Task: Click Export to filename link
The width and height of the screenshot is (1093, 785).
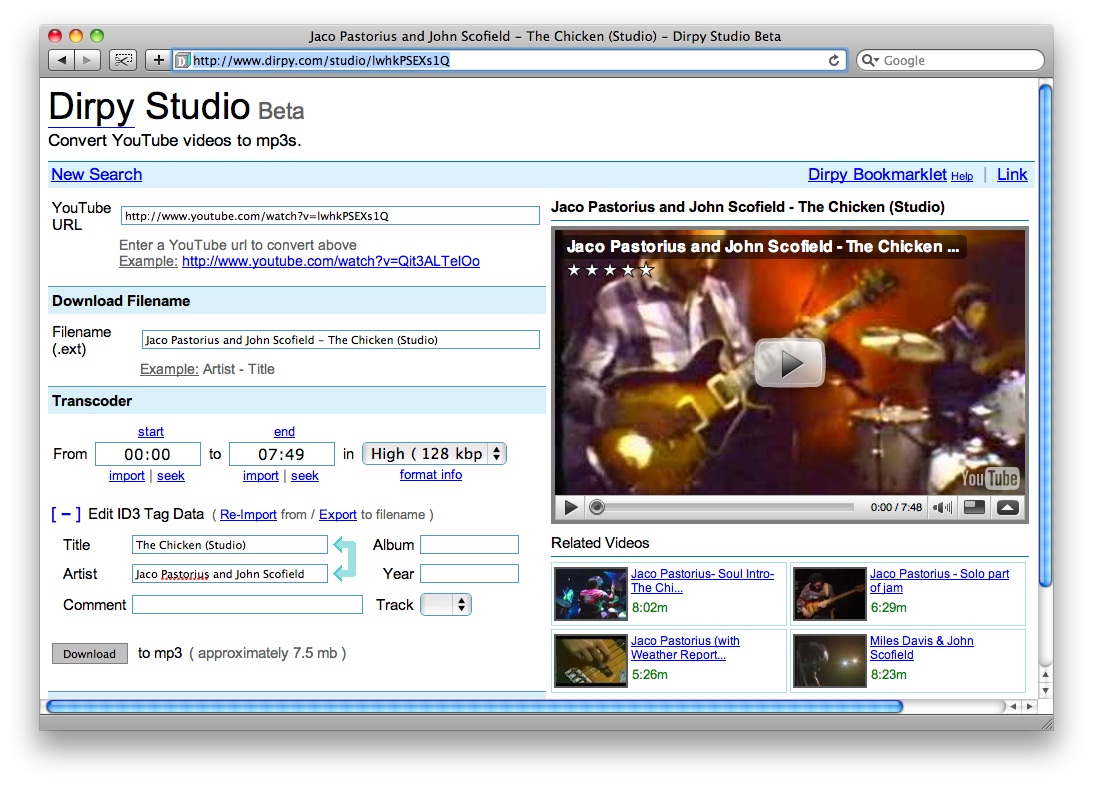Action: pyautogui.click(x=337, y=515)
